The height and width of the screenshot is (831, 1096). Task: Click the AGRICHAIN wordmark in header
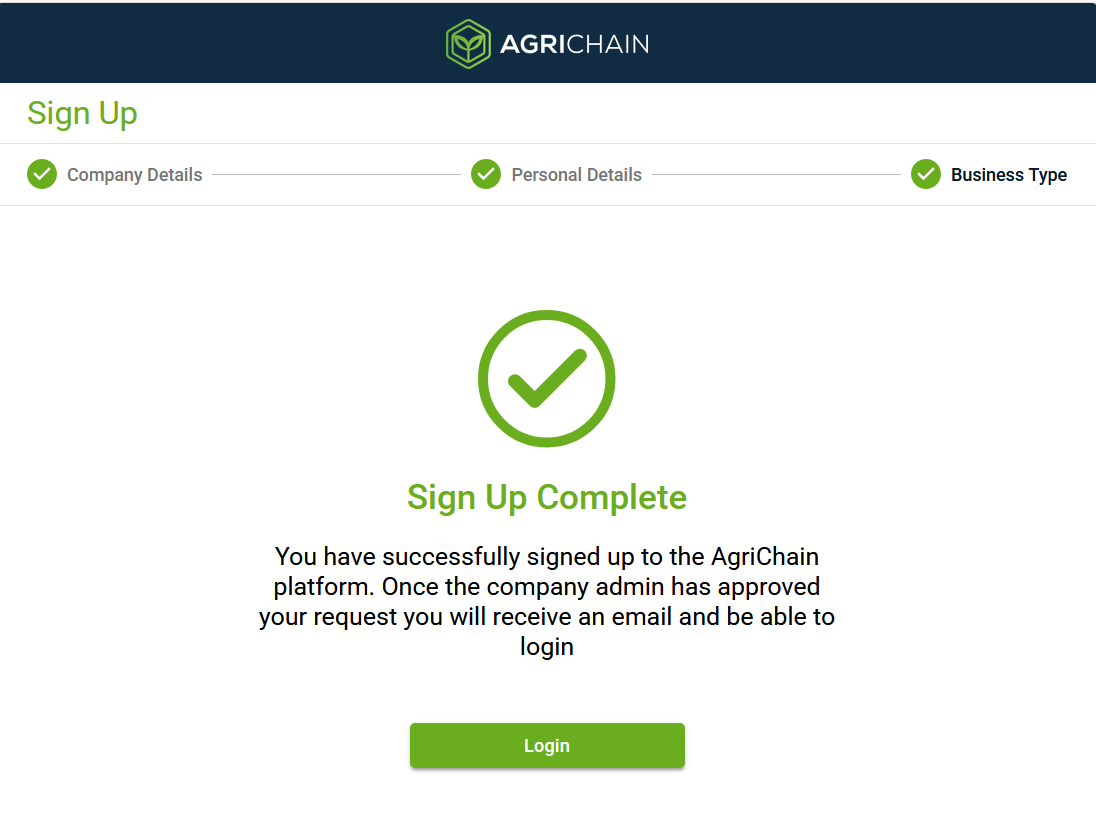pyautogui.click(x=575, y=45)
